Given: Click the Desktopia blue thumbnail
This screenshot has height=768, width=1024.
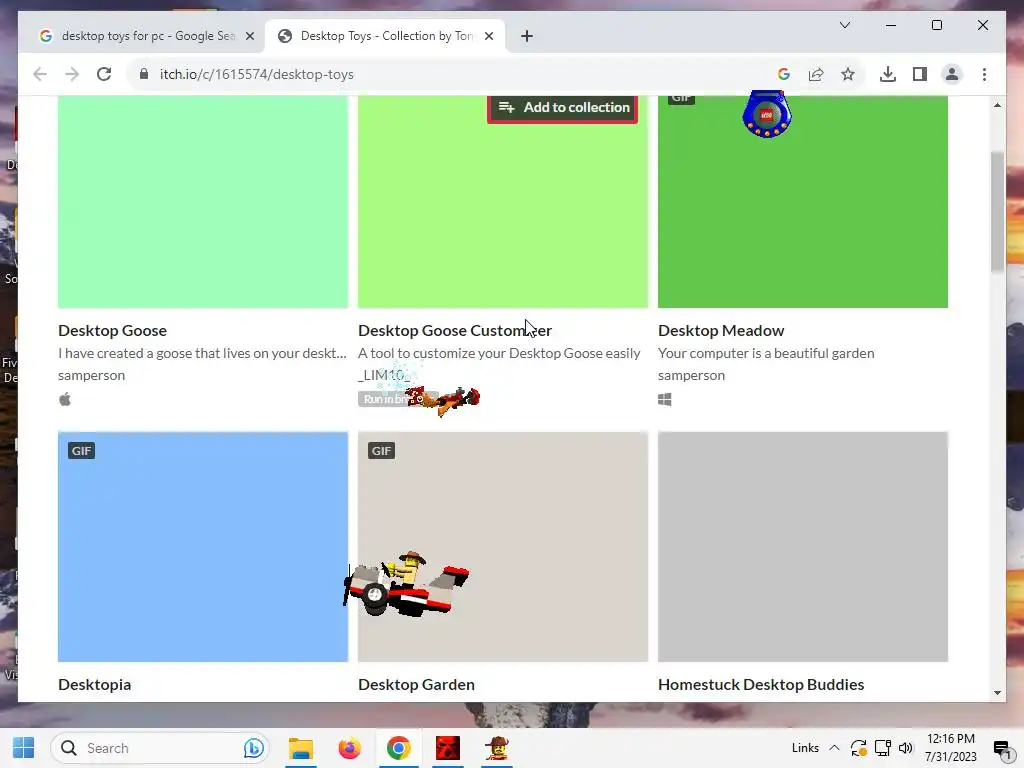Looking at the screenshot, I should click(203, 547).
